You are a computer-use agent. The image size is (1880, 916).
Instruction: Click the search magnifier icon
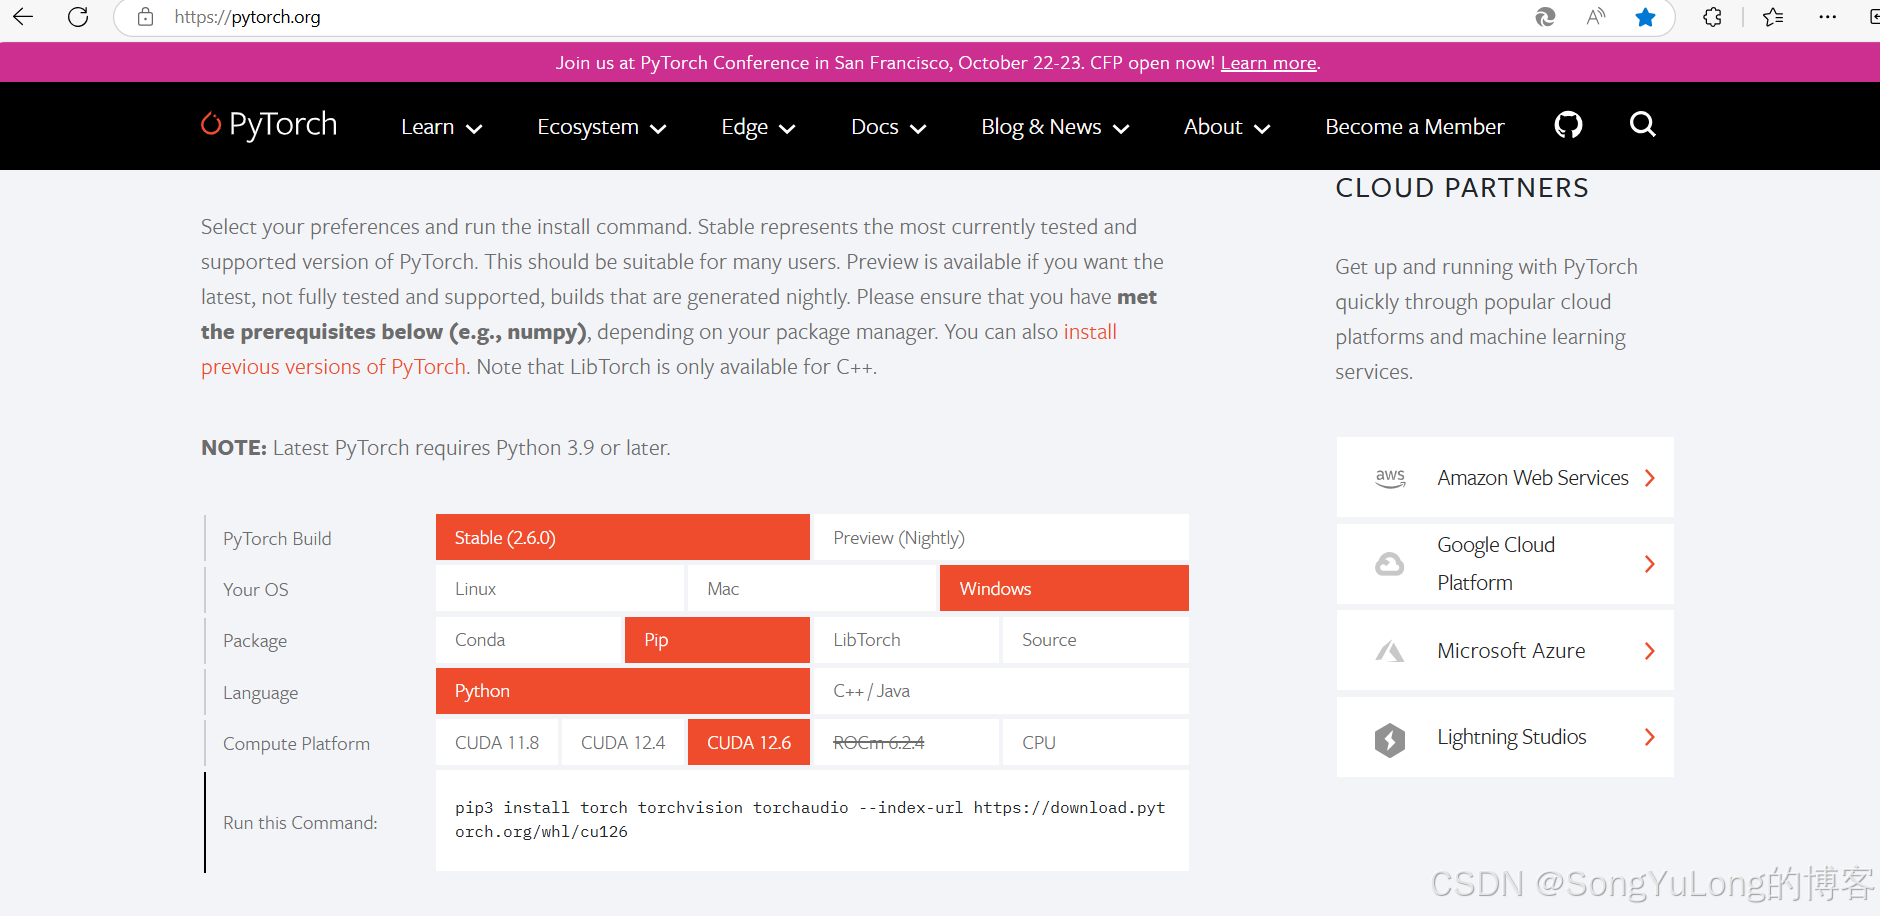[x=1642, y=125]
